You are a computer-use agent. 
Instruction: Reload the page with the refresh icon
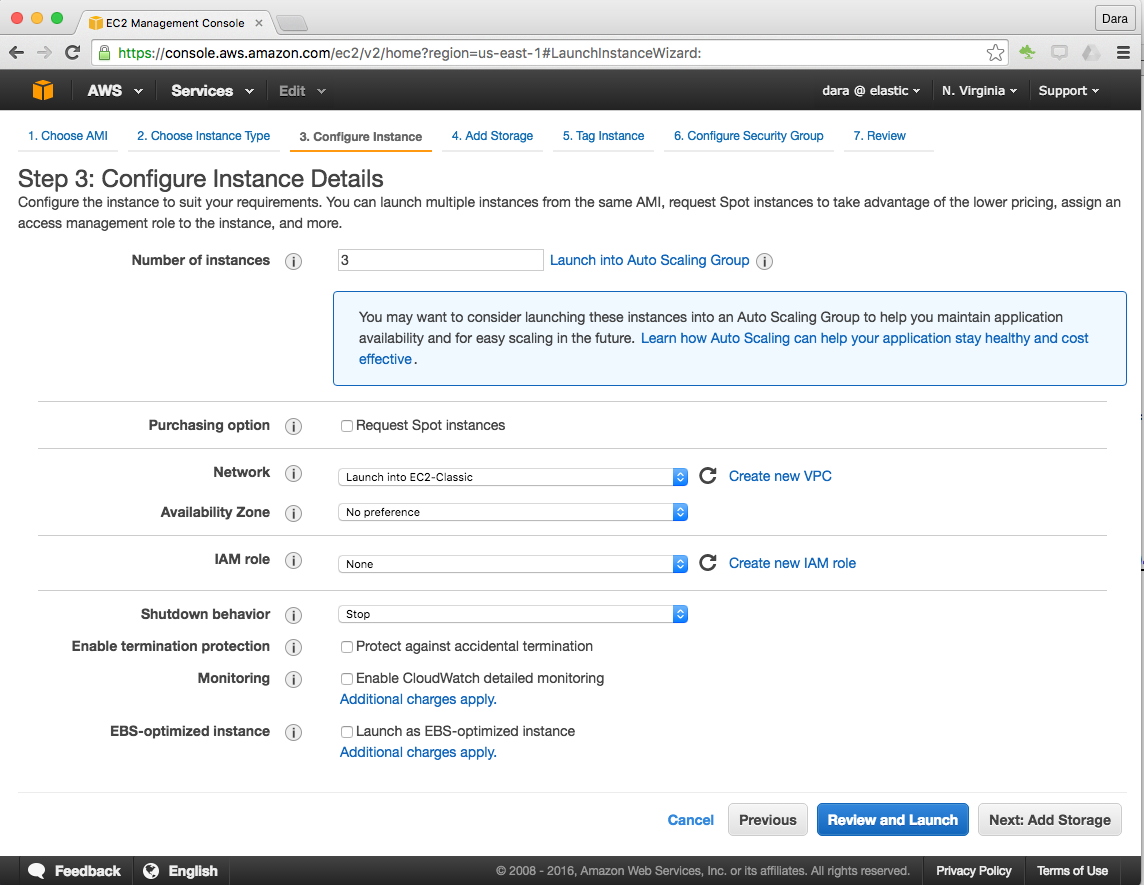[72, 53]
